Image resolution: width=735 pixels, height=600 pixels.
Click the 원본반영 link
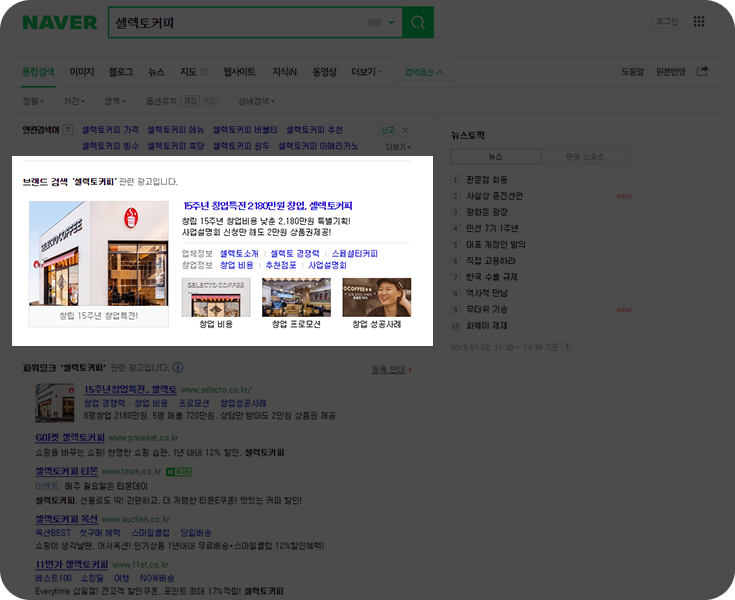pyautogui.click(x=670, y=72)
